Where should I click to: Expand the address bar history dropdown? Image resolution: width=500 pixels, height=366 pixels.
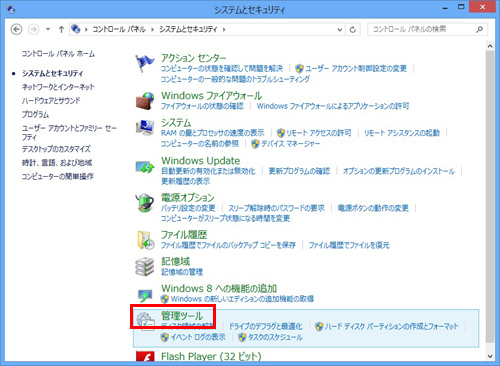(x=340, y=29)
